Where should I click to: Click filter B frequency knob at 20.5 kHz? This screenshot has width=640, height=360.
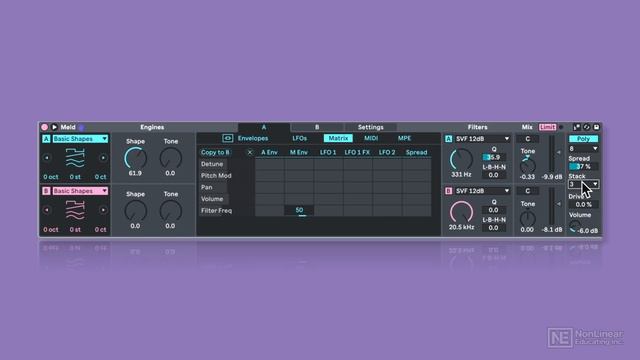tap(461, 212)
